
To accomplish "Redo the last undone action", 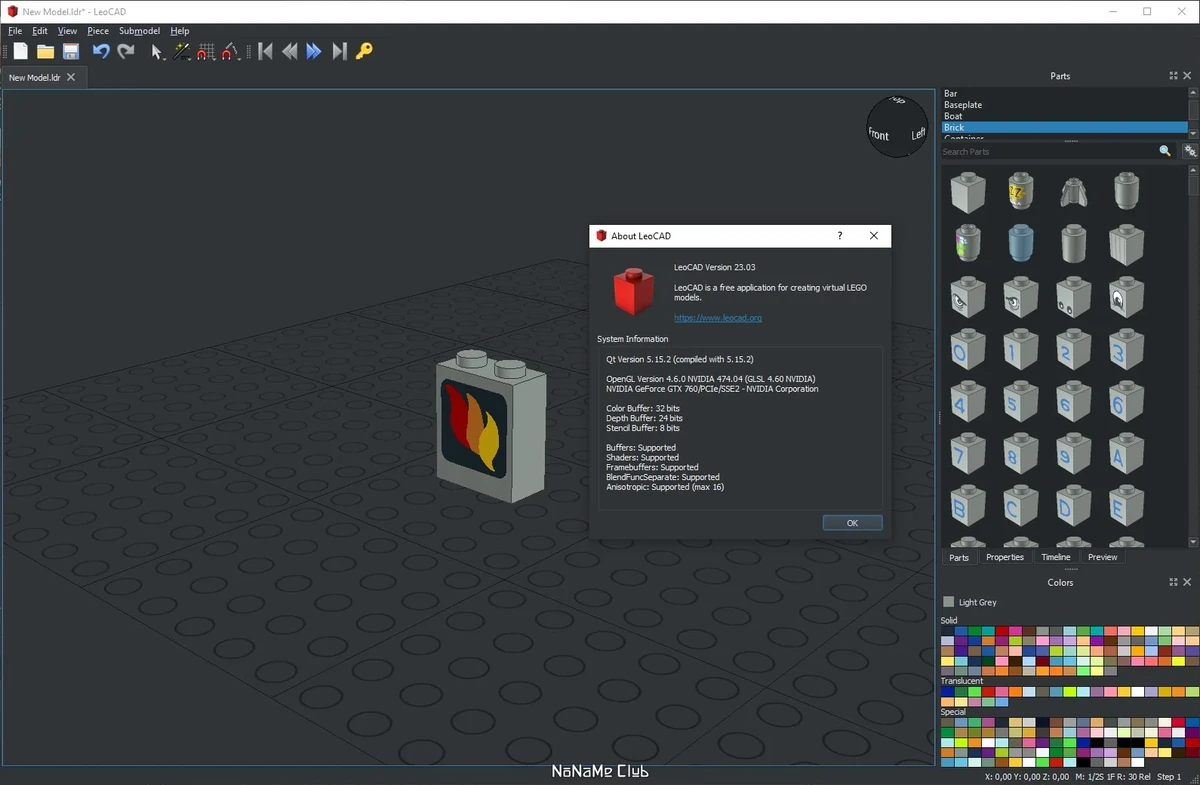I will [126, 51].
